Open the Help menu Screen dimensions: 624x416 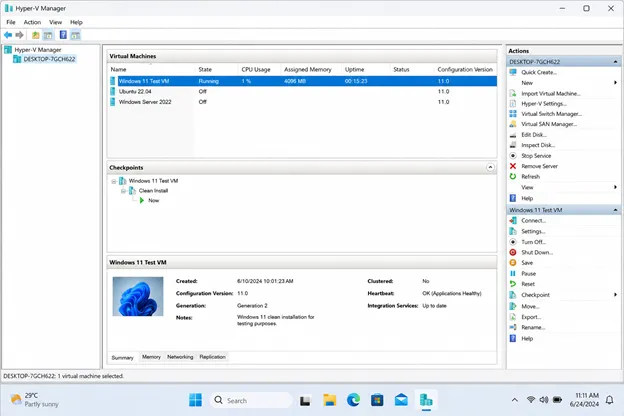point(76,22)
